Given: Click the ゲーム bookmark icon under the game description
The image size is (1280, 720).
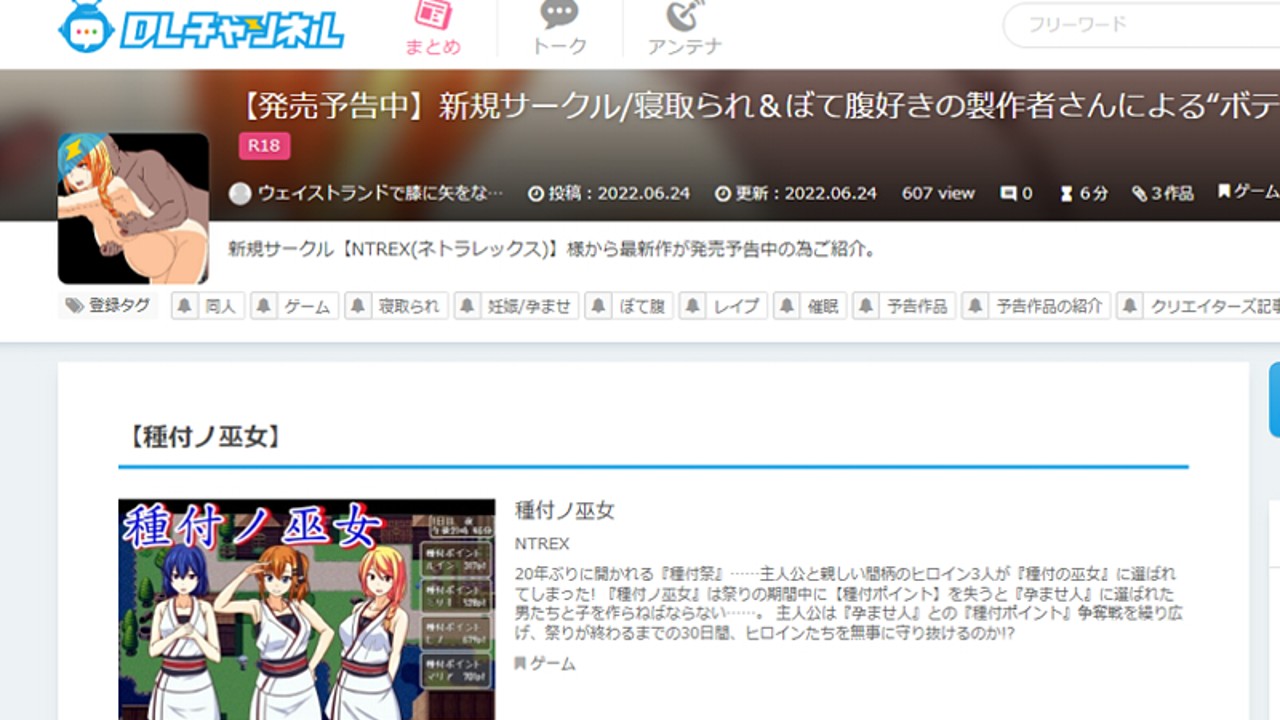Looking at the screenshot, I should tap(520, 662).
